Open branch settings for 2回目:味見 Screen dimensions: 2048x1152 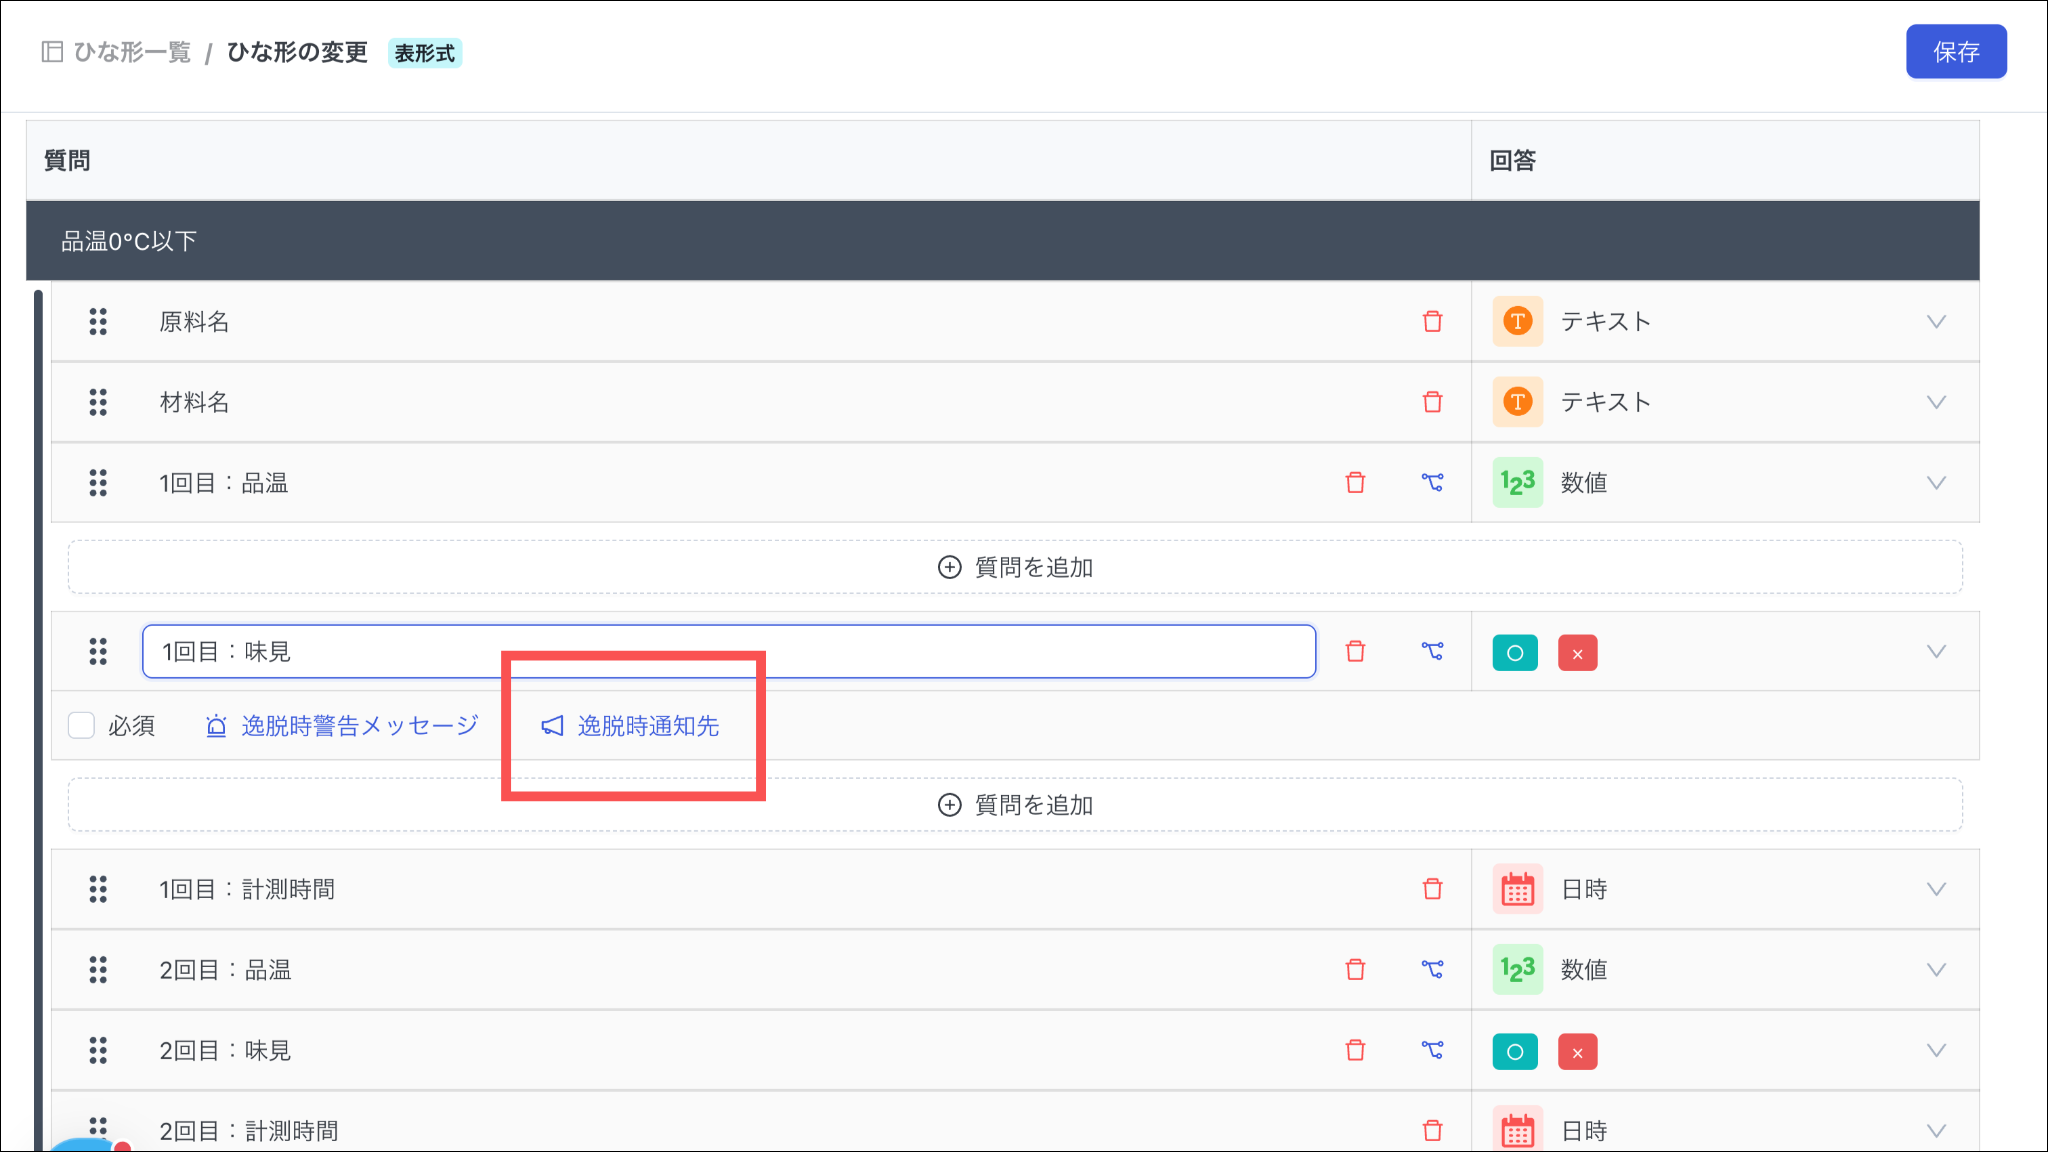point(1432,1050)
